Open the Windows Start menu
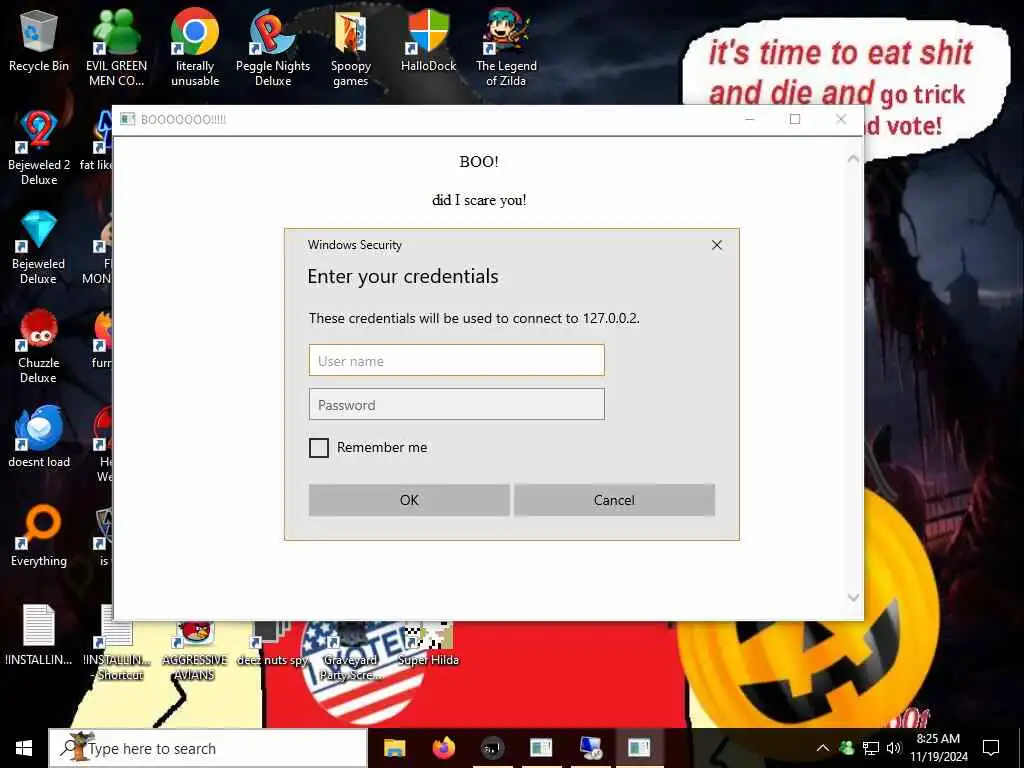Screen dimensions: 1024x768 [24, 748]
